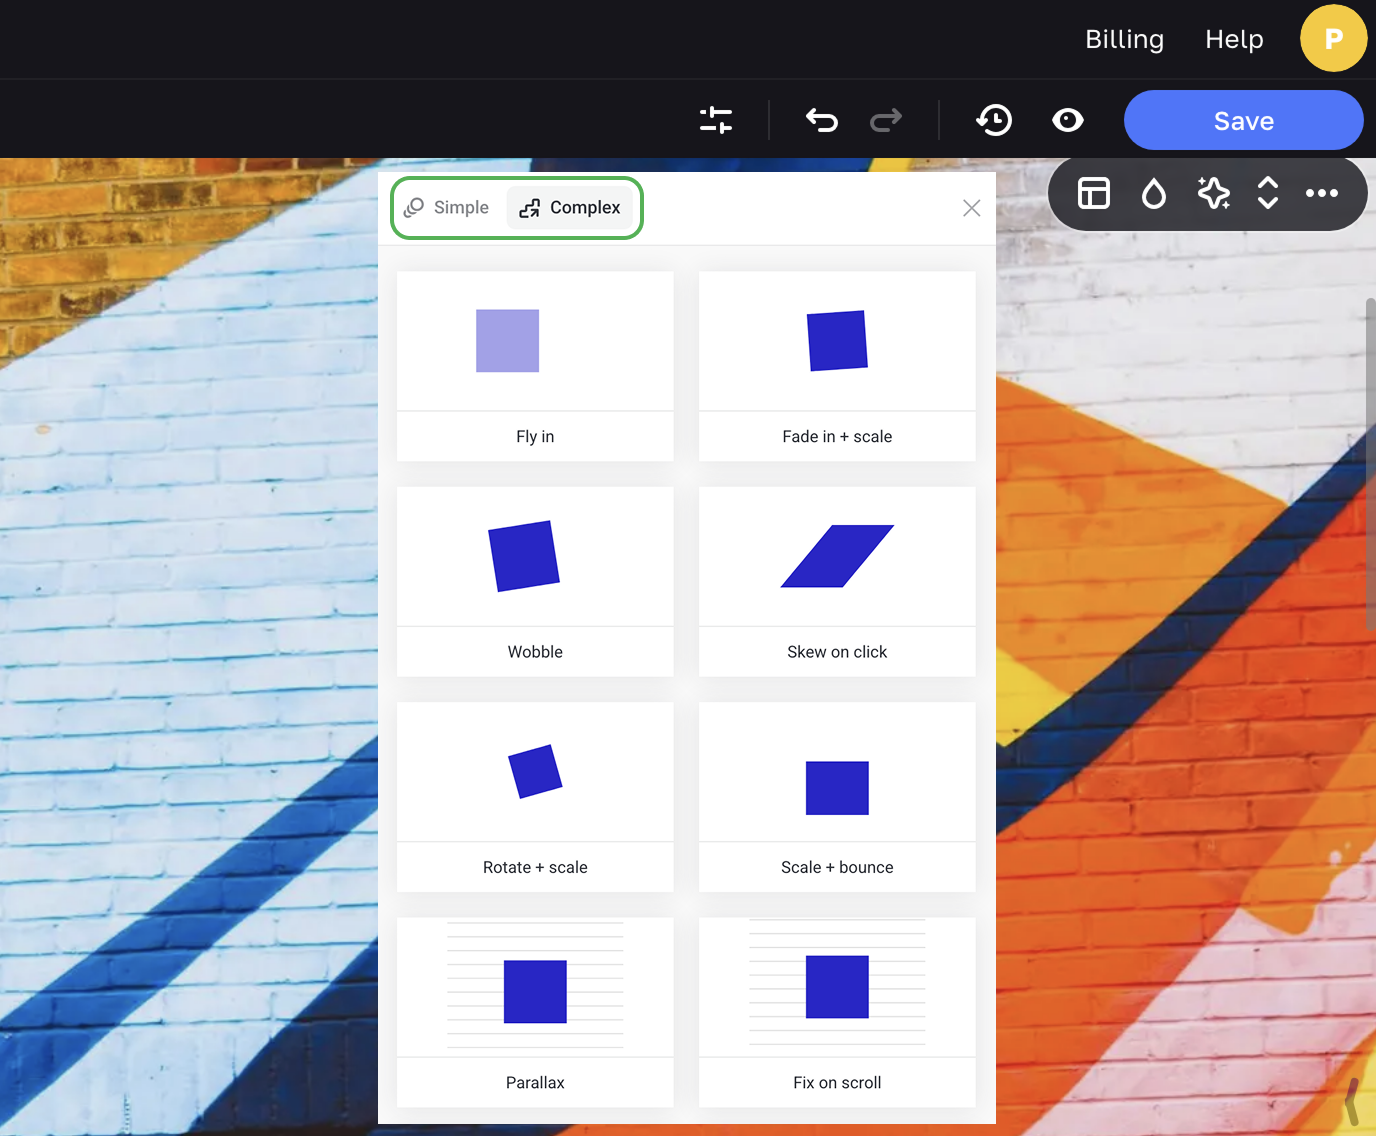Choose the Wobble animation preset
This screenshot has height=1136, width=1376.
point(535,581)
